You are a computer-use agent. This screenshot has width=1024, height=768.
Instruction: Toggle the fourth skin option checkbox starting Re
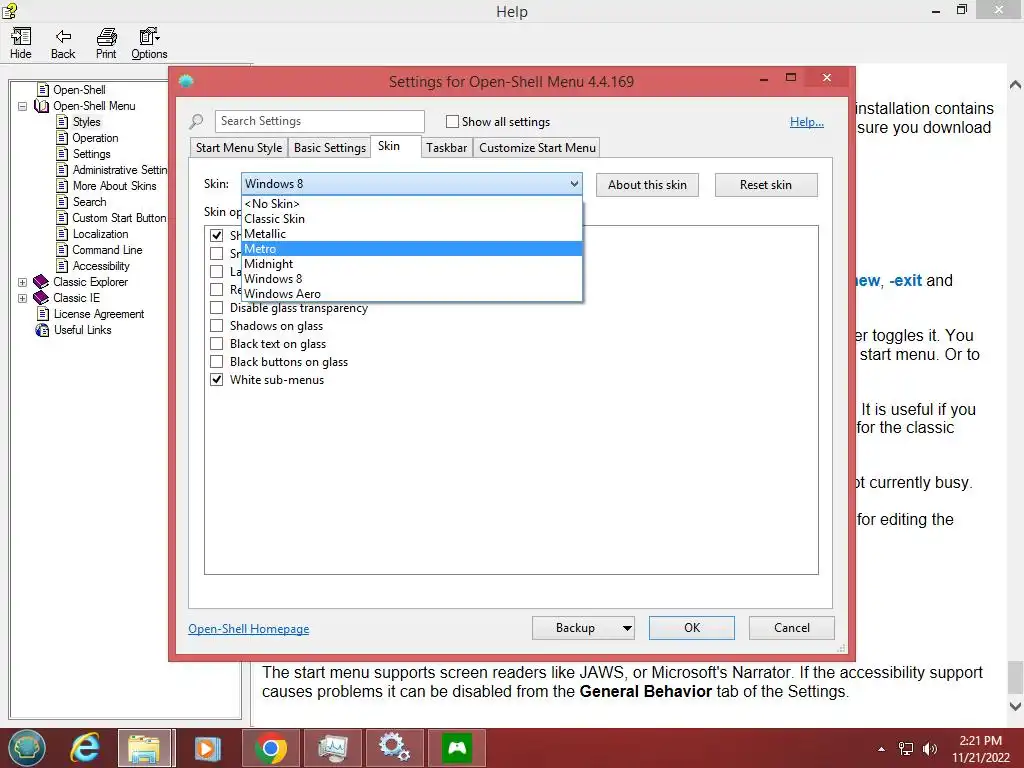click(217, 289)
